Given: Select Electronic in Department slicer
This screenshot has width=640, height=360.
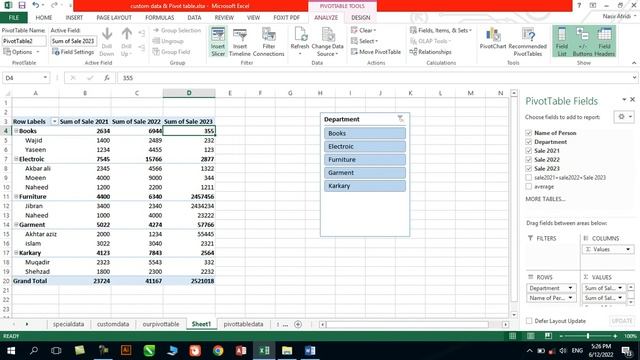Looking at the screenshot, I should click(x=365, y=146).
